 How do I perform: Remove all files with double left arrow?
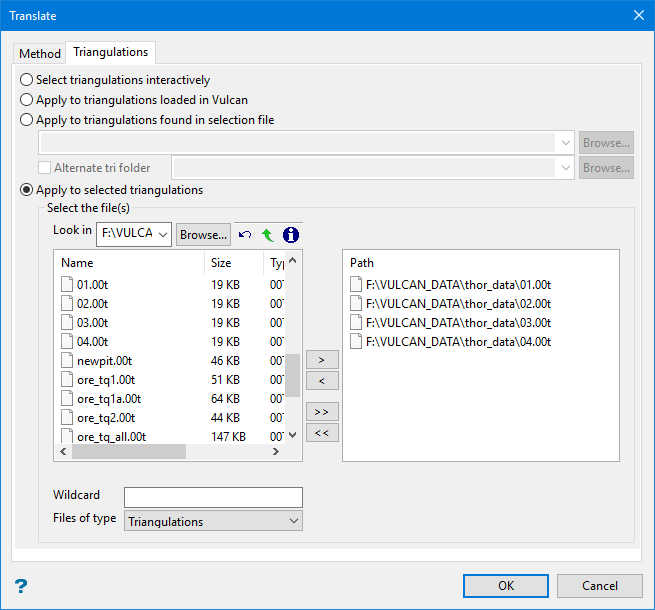click(322, 433)
